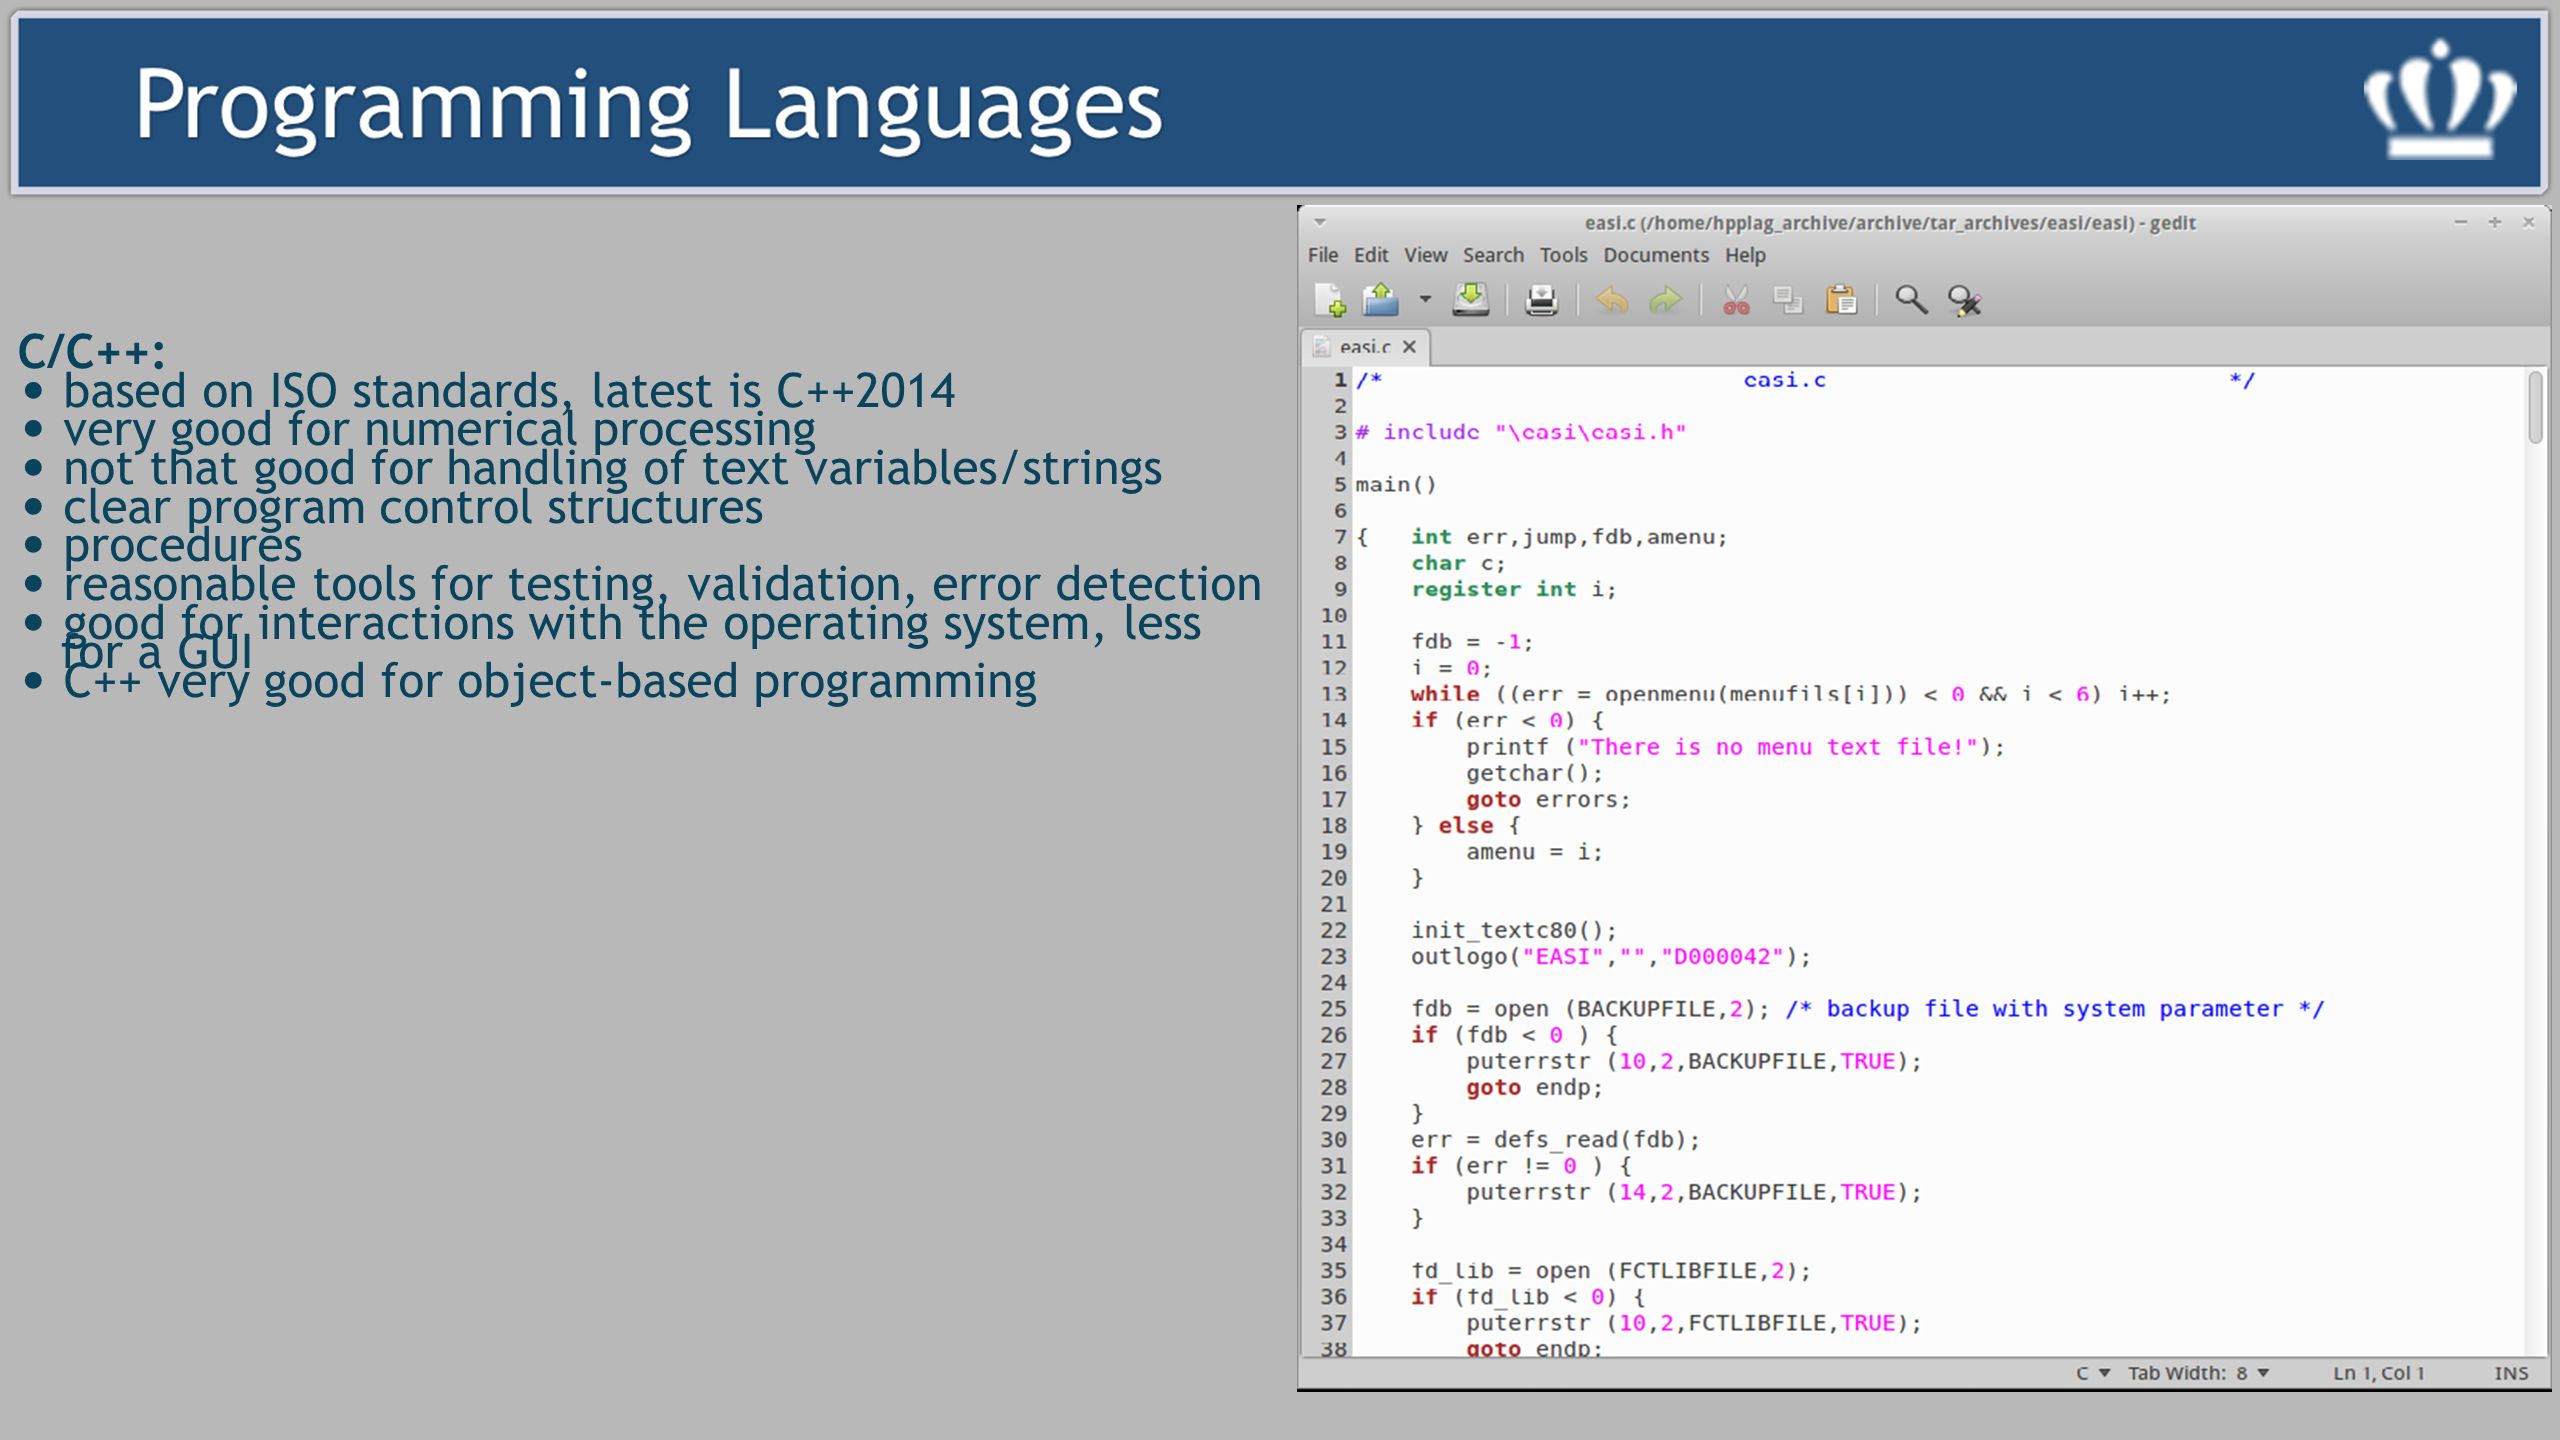Click bullet 'clear program control structures'
The width and height of the screenshot is (2560, 1440).
(412, 507)
